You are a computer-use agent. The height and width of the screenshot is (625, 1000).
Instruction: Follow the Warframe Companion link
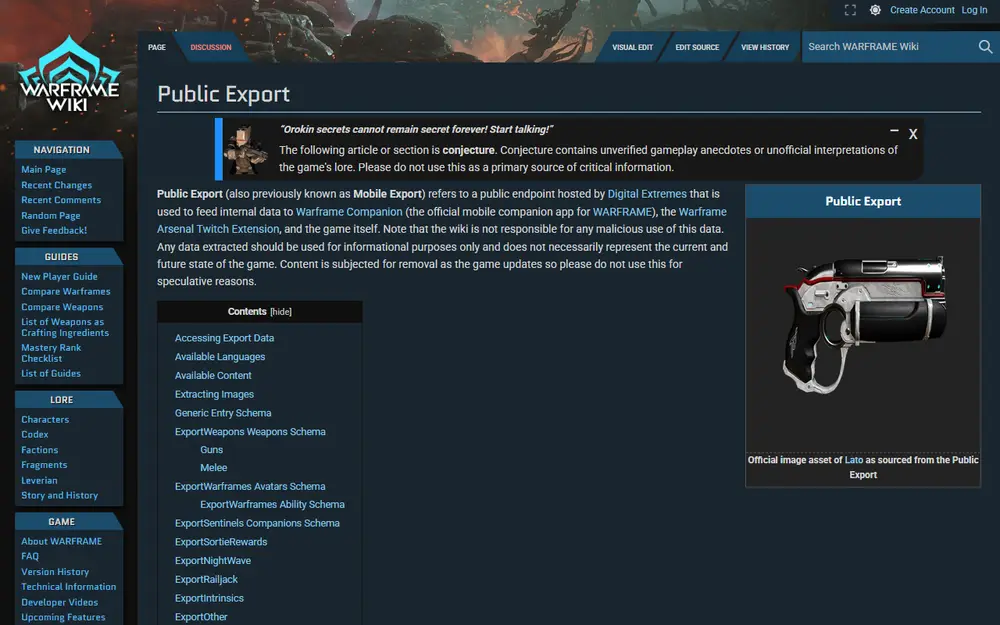click(349, 212)
